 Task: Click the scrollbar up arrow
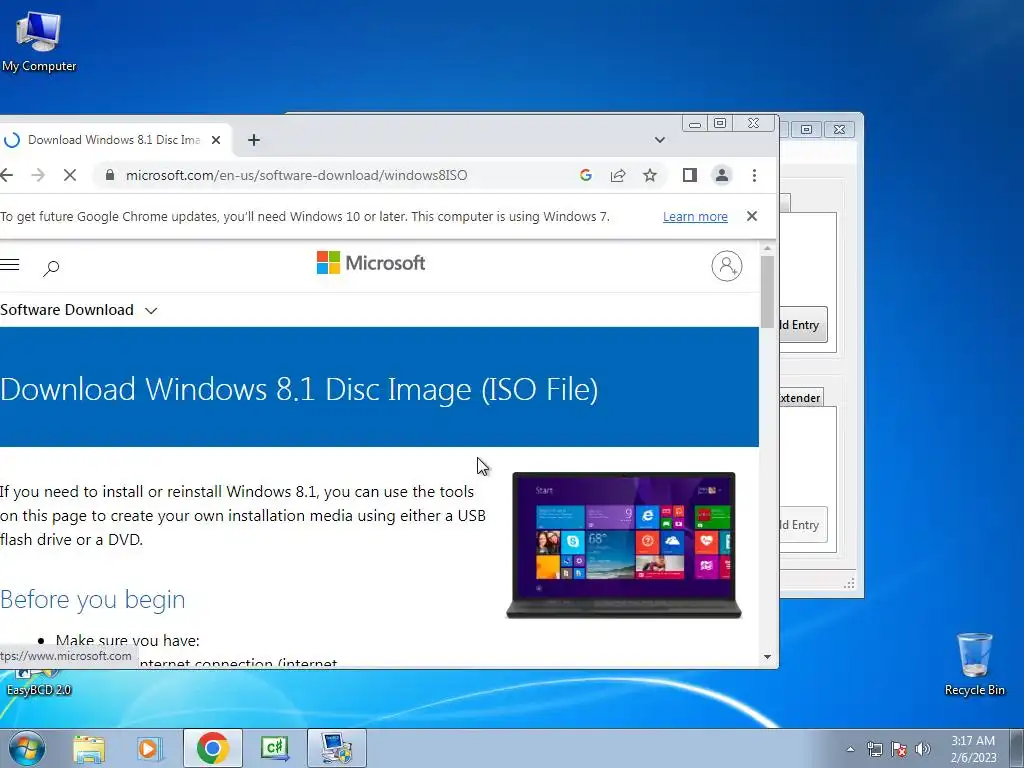tap(767, 249)
